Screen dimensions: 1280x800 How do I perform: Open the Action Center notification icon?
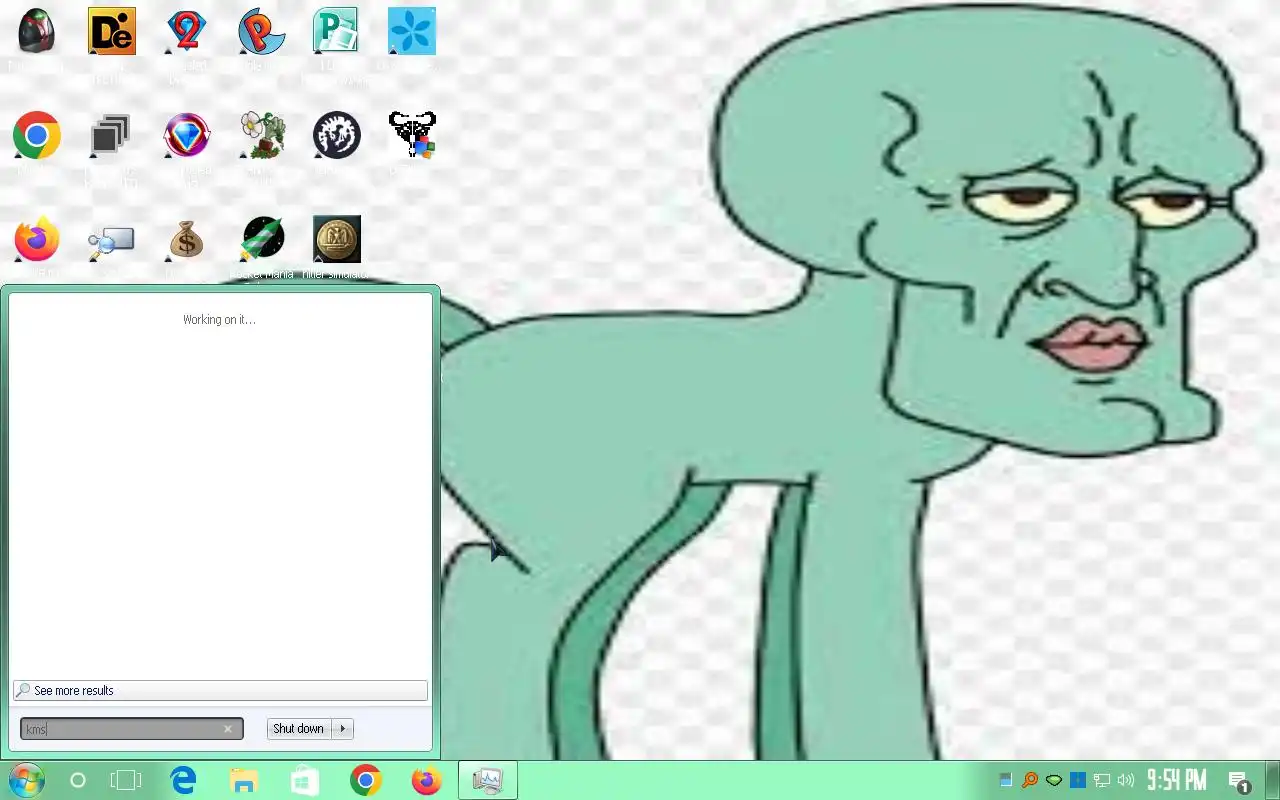(1240, 781)
